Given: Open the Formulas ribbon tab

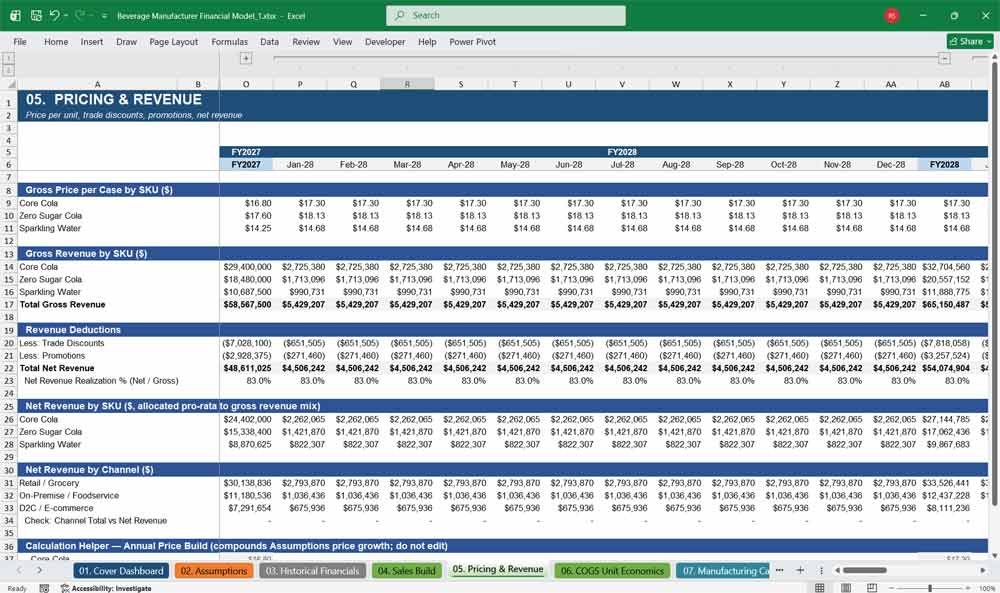Looking at the screenshot, I should (230, 41).
